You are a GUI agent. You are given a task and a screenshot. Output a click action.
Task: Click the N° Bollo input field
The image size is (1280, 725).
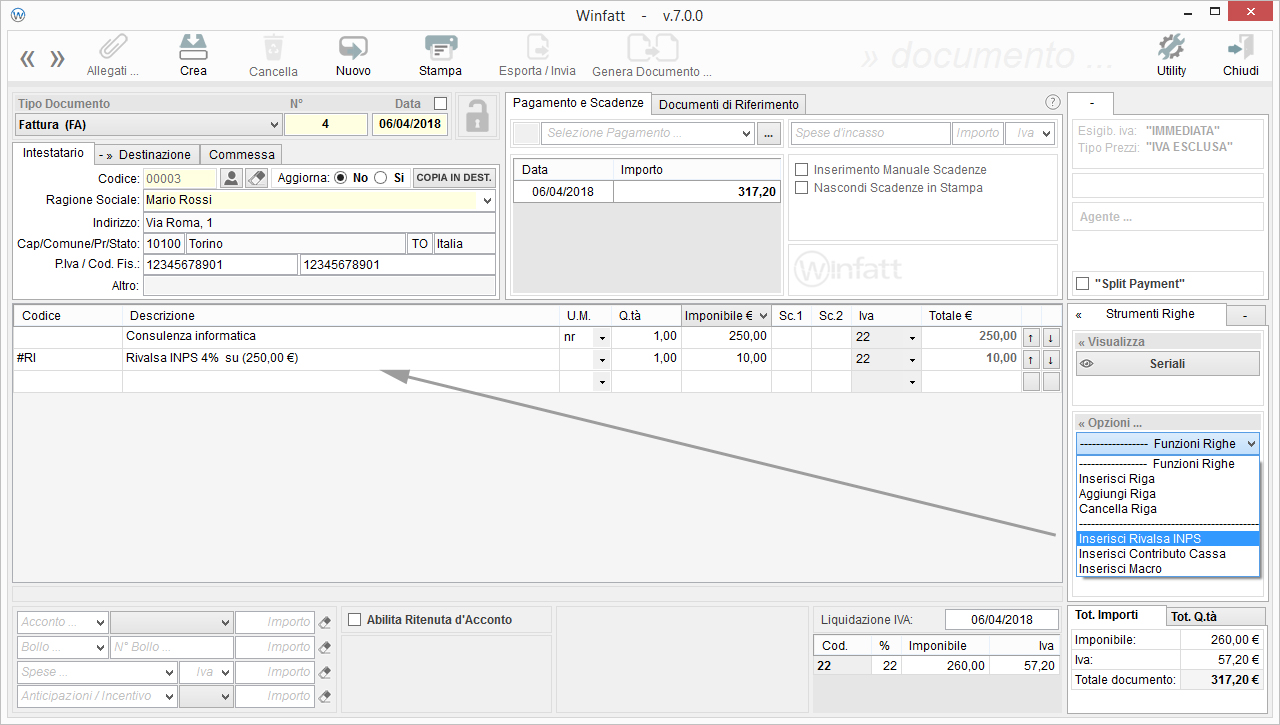[x=171, y=647]
